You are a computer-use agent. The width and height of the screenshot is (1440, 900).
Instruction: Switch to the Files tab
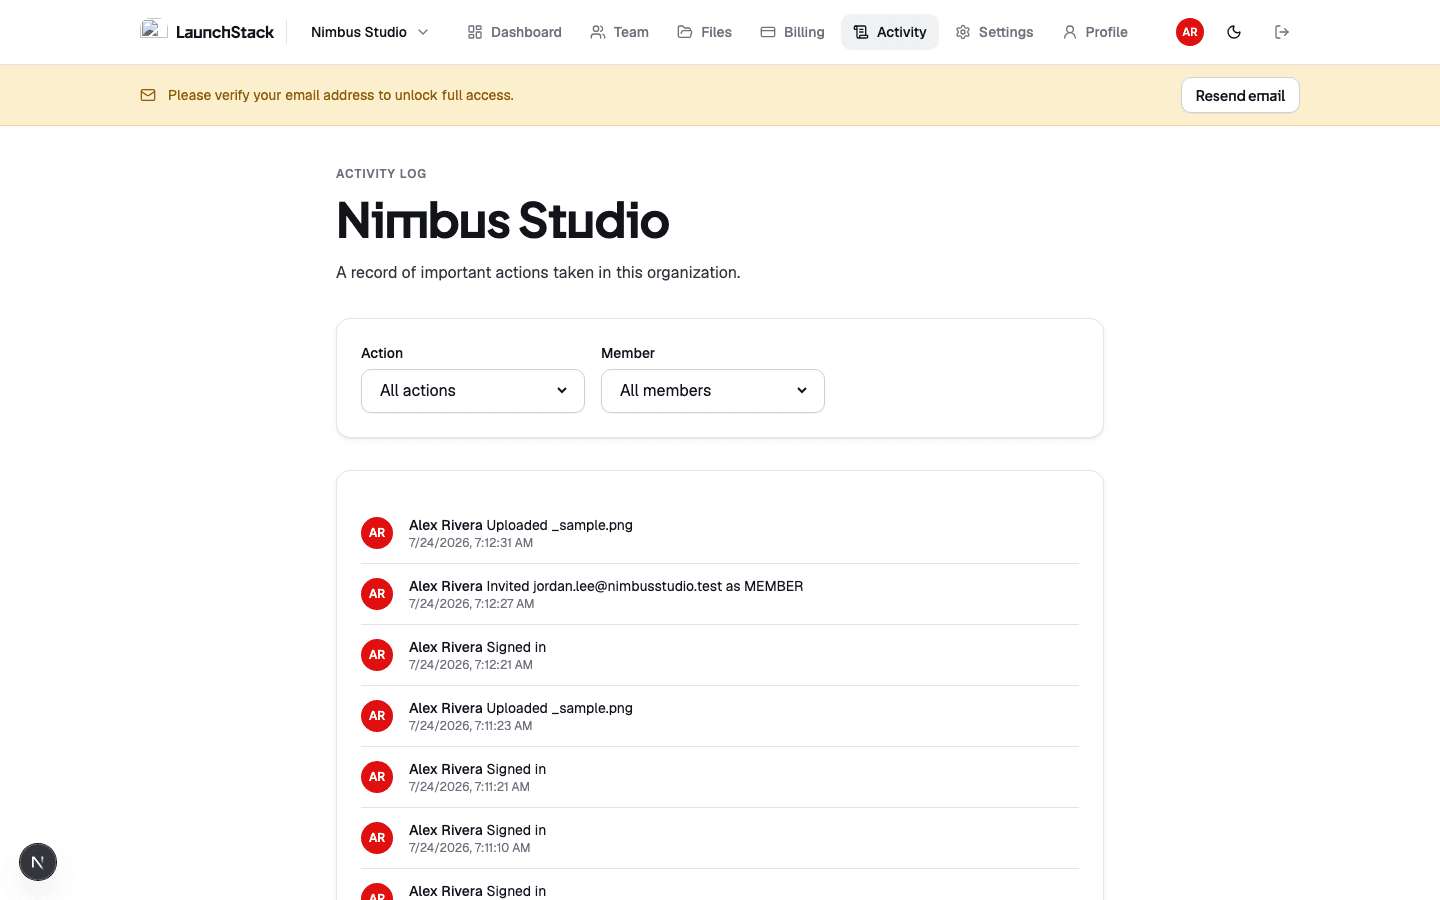pyautogui.click(x=704, y=32)
